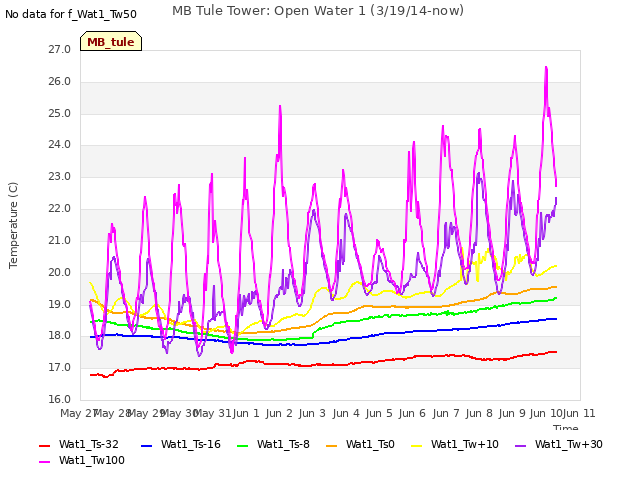Image resolution: width=640 pixels, height=480 pixels.
Task: Click the Wat1_Tw+30 legend label
Action: click(569, 444)
